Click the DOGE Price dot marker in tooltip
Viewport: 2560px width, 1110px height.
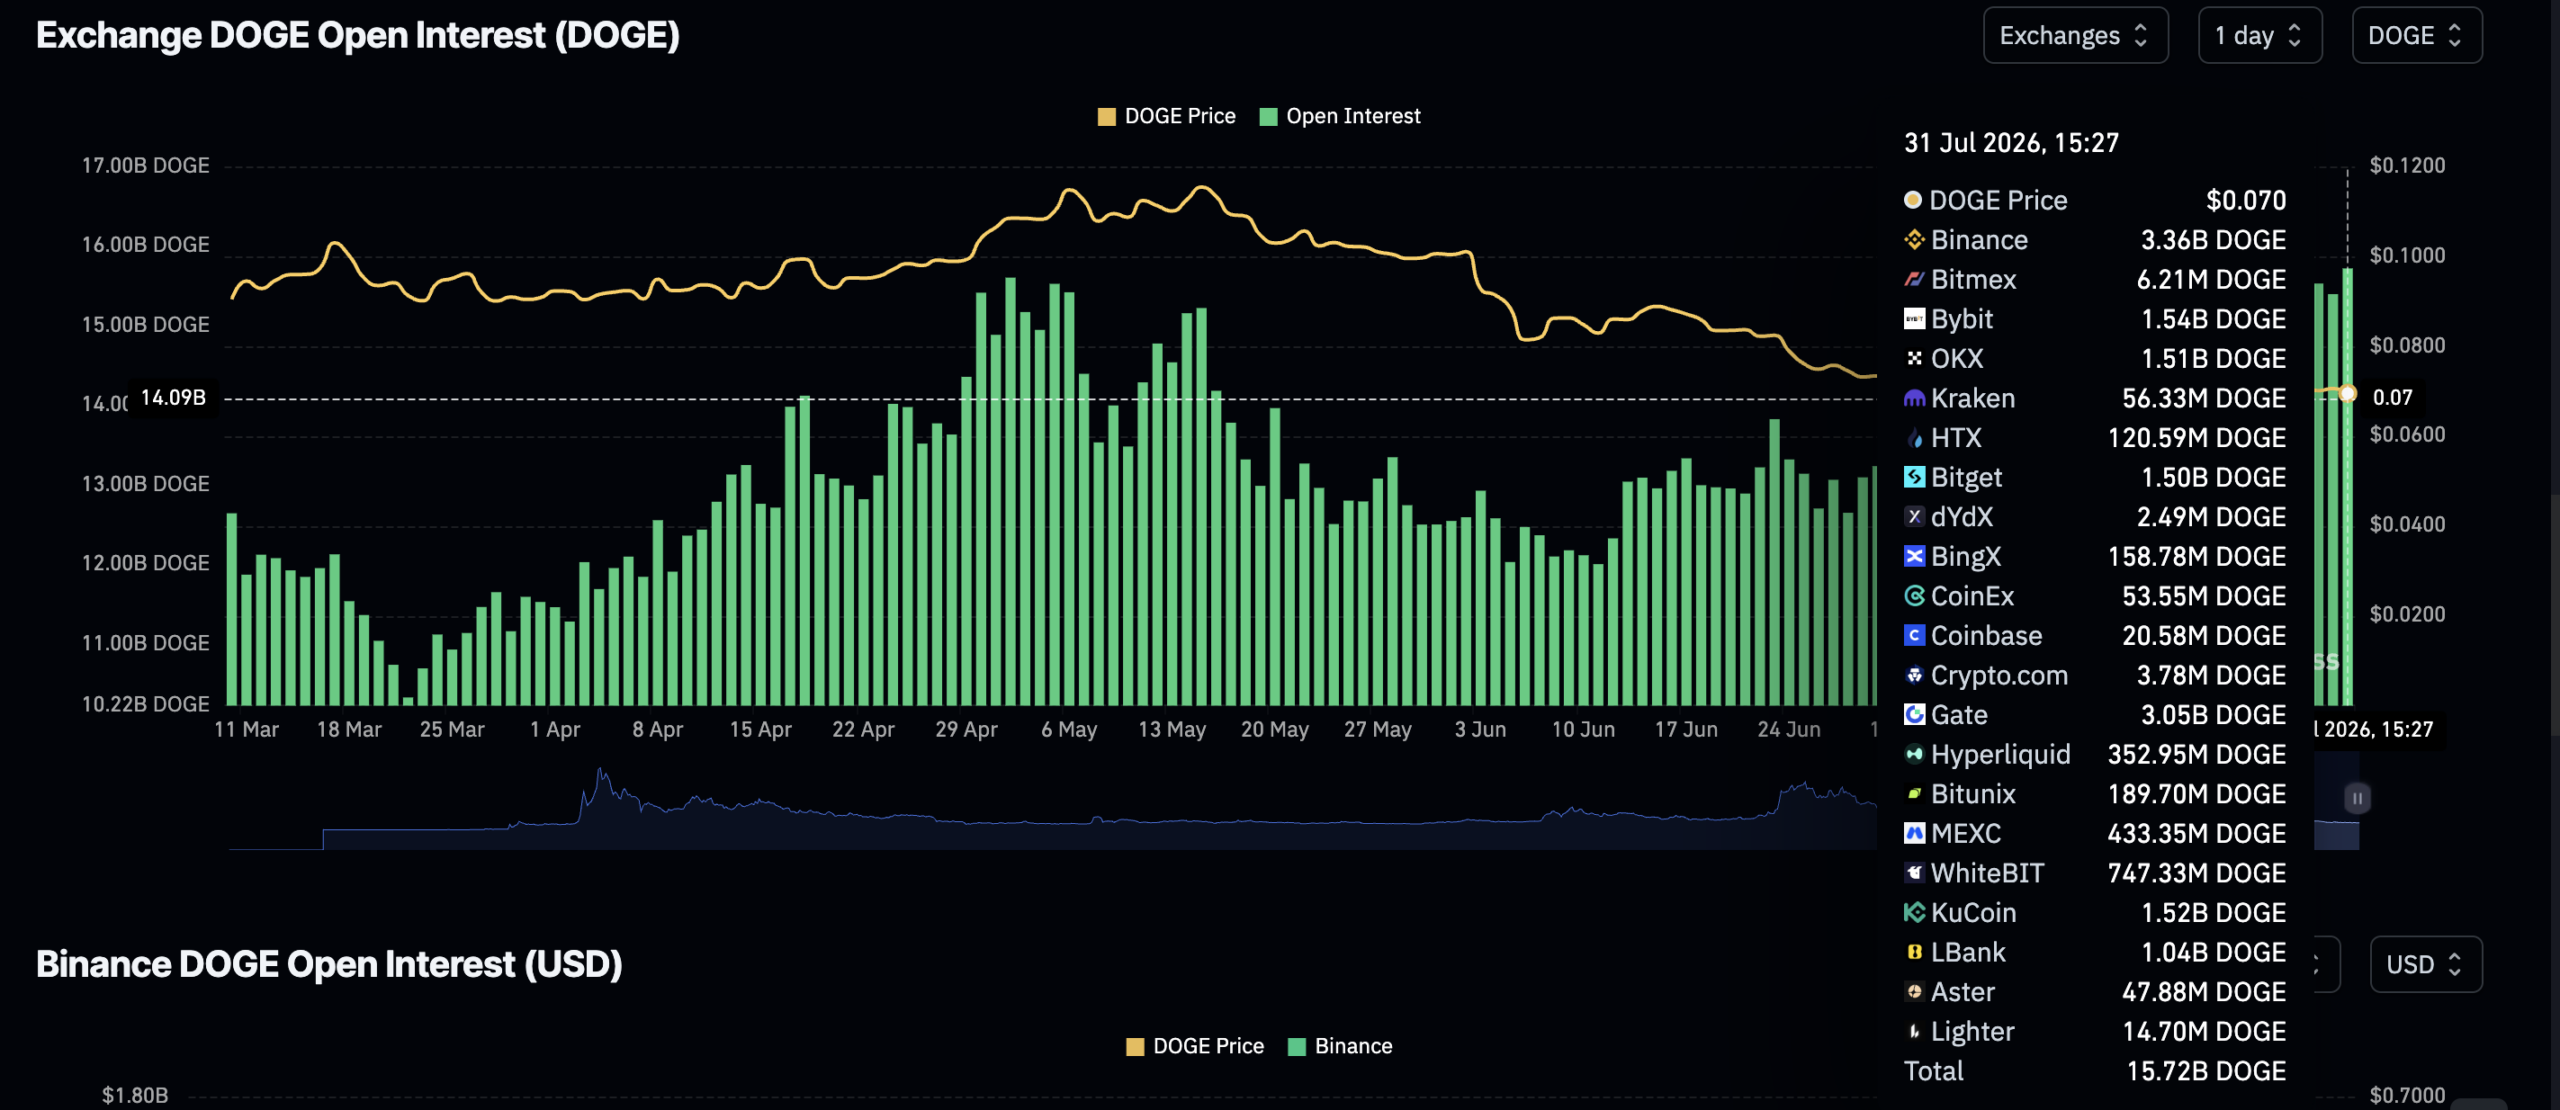pos(1913,200)
